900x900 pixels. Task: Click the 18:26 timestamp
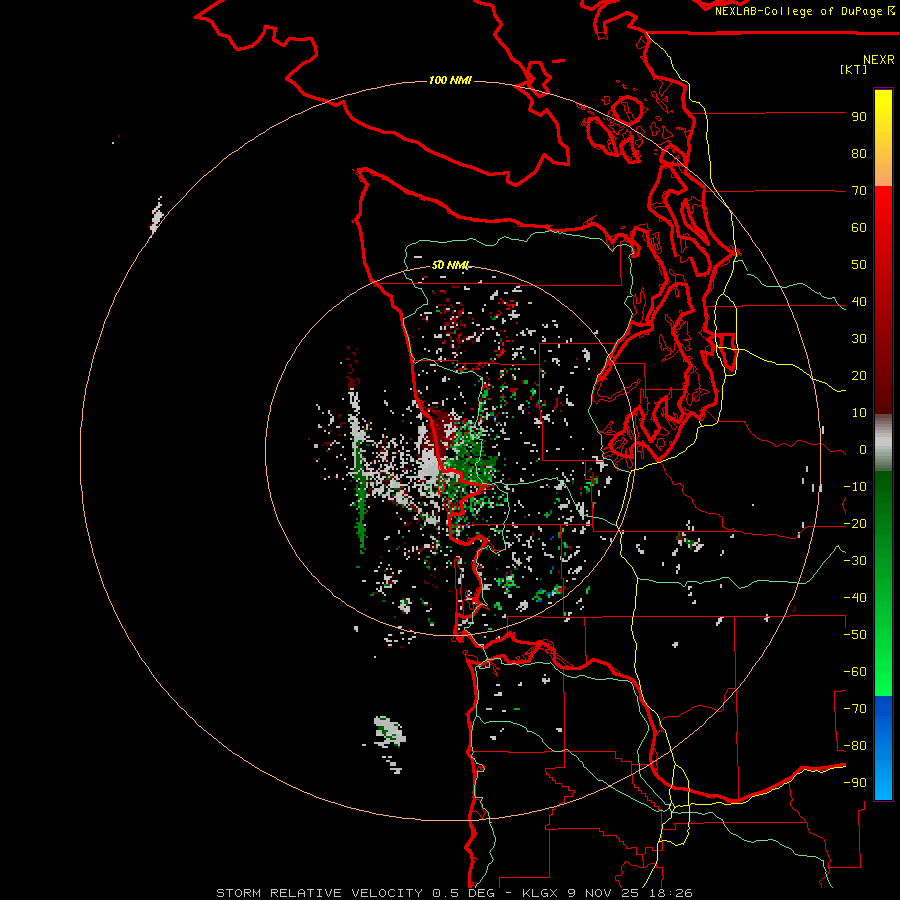[671, 893]
